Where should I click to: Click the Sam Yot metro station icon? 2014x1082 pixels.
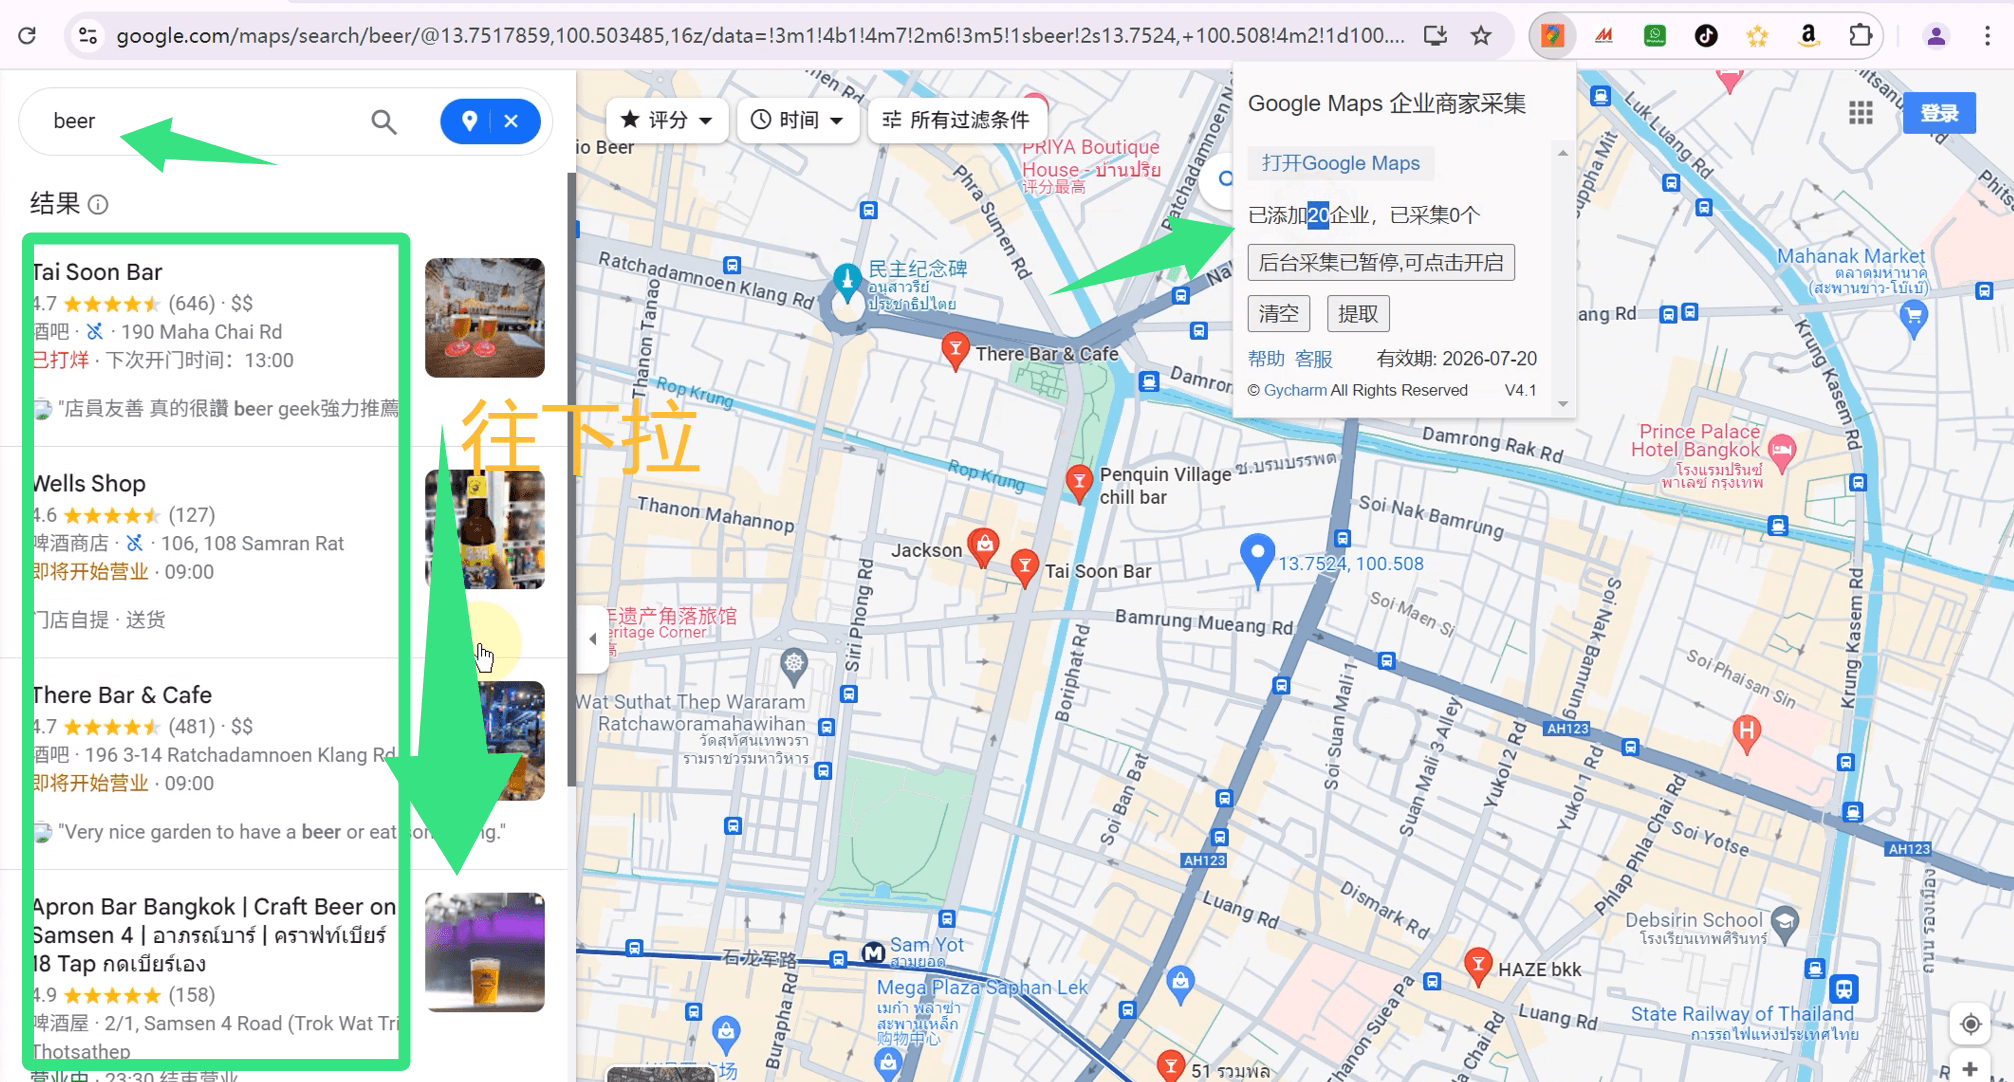click(872, 953)
